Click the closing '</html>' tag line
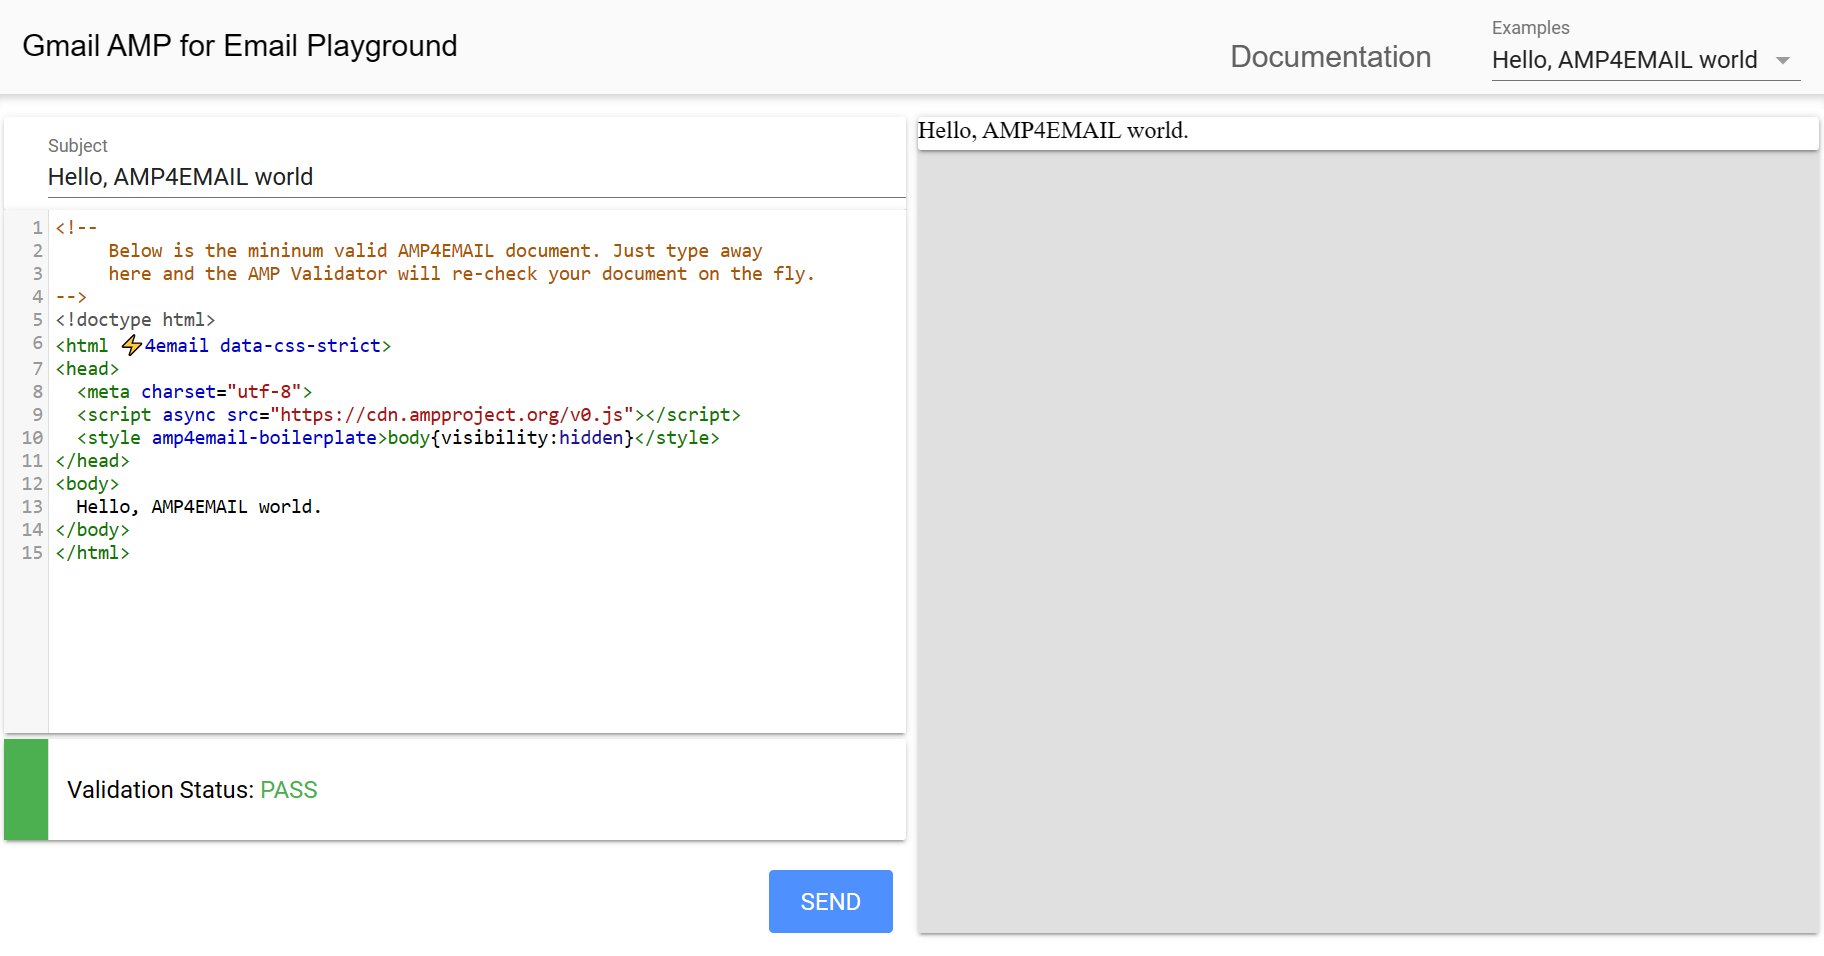This screenshot has width=1824, height=956. pos(92,553)
